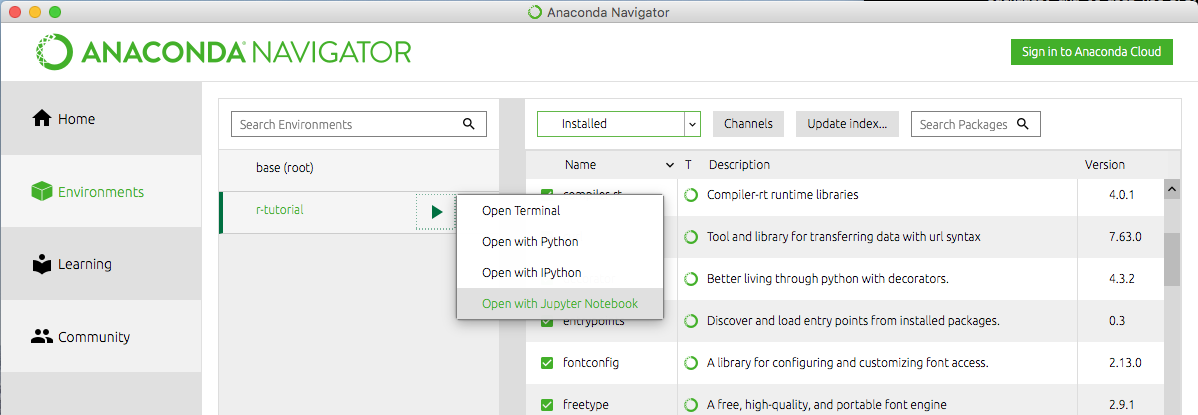Click the package list scroll-up arrow
This screenshot has height=415, width=1198.
click(1170, 189)
